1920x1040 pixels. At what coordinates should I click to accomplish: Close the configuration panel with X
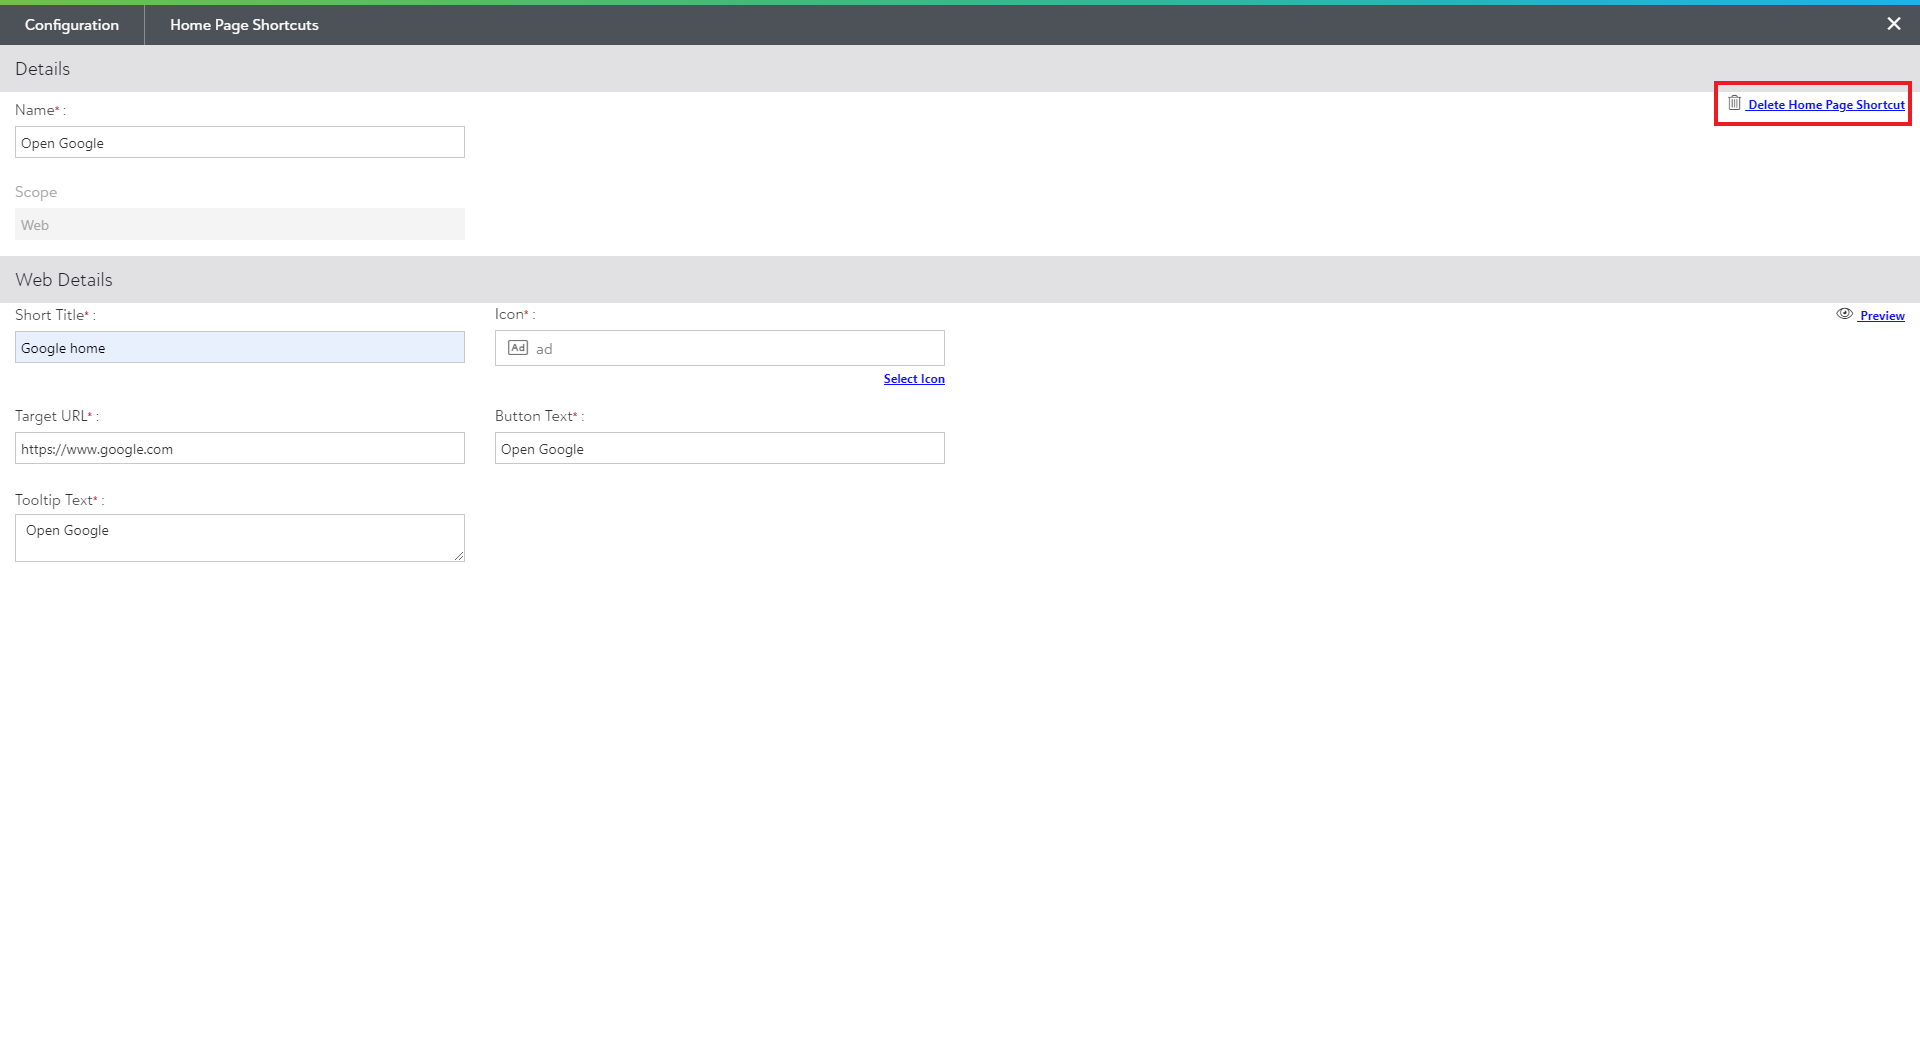(1893, 24)
